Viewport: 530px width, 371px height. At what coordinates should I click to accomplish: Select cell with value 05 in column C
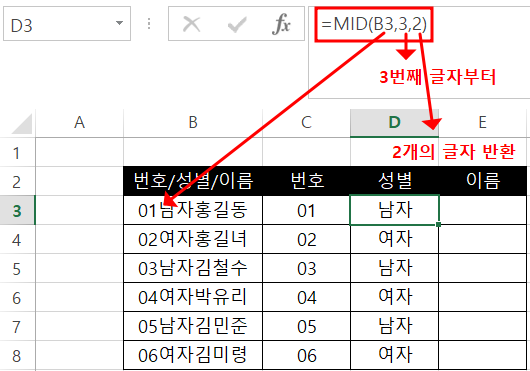[x=306, y=326]
